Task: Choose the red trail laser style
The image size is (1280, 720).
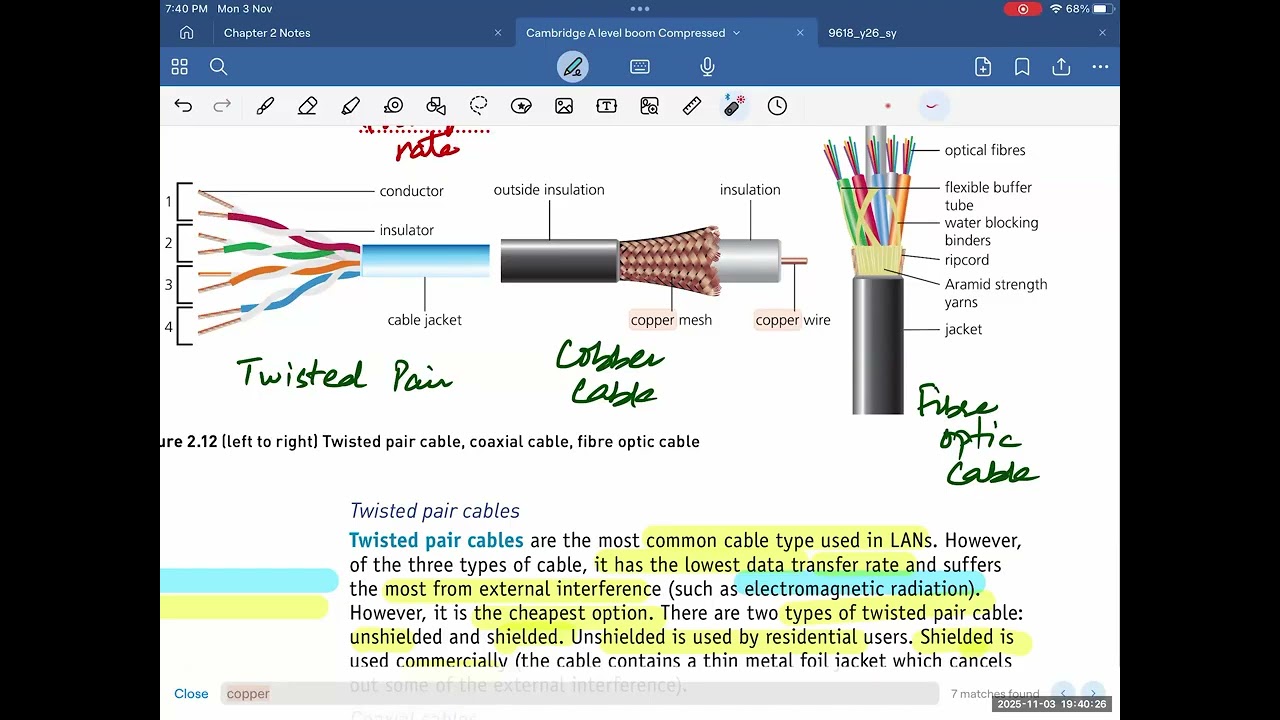Action: pos(932,106)
